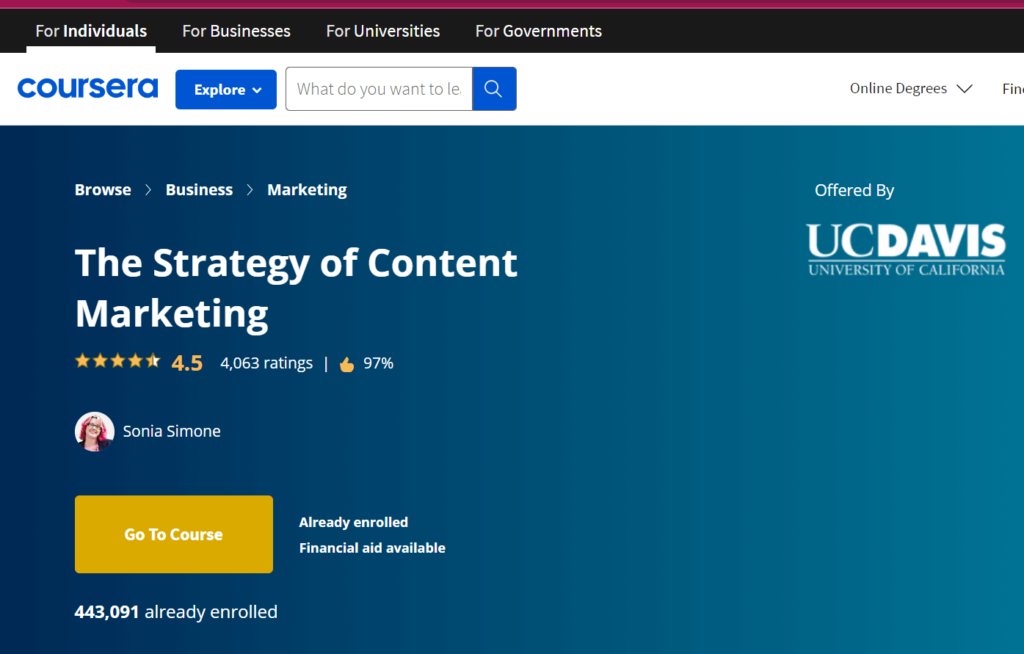1024x654 pixels.
Task: Open the For Universities tab
Action: coord(383,31)
